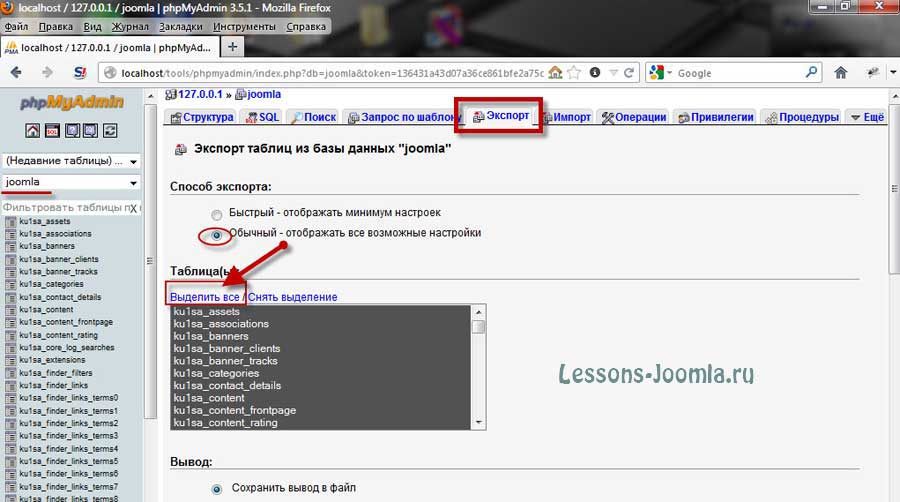The image size is (900, 502).
Task: Select the localhost phpMyAdmin browser tab
Action: [110, 48]
